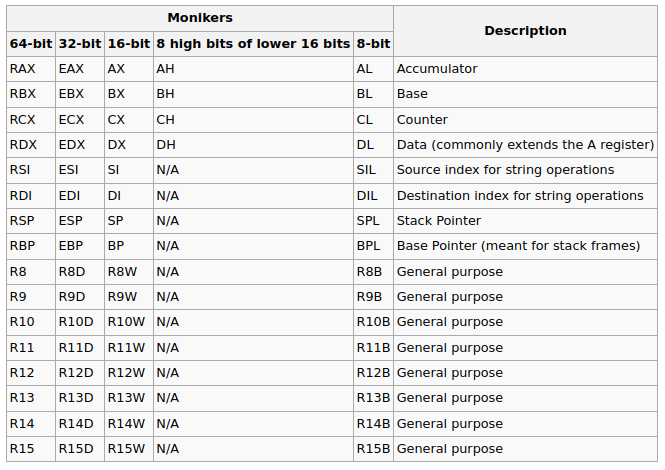The width and height of the screenshot is (665, 470).
Task: Click the Monikers header cell
Action: pos(200,18)
